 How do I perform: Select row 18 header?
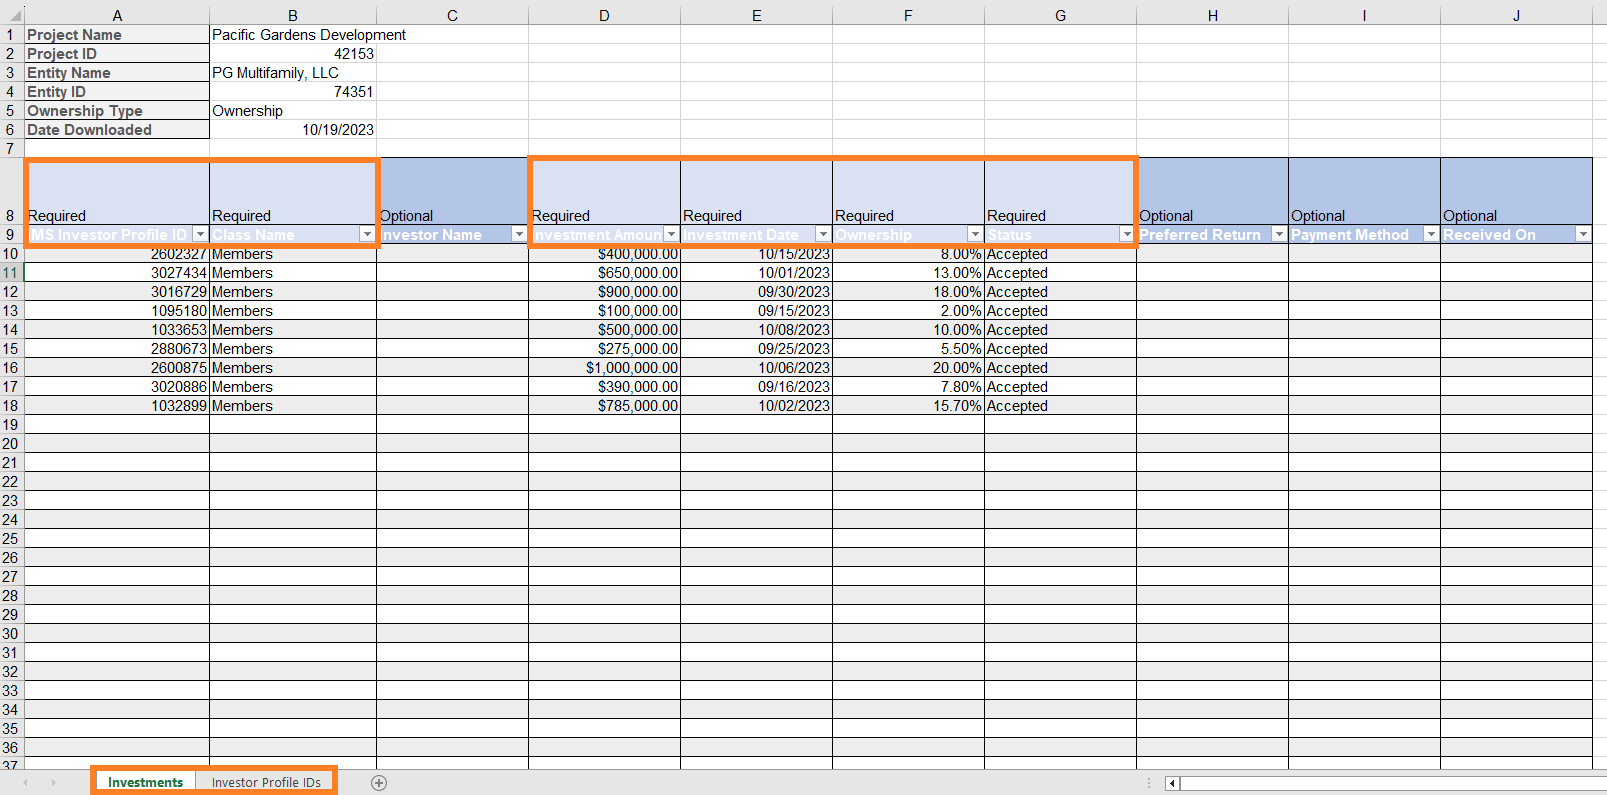pyautogui.click(x=11, y=406)
